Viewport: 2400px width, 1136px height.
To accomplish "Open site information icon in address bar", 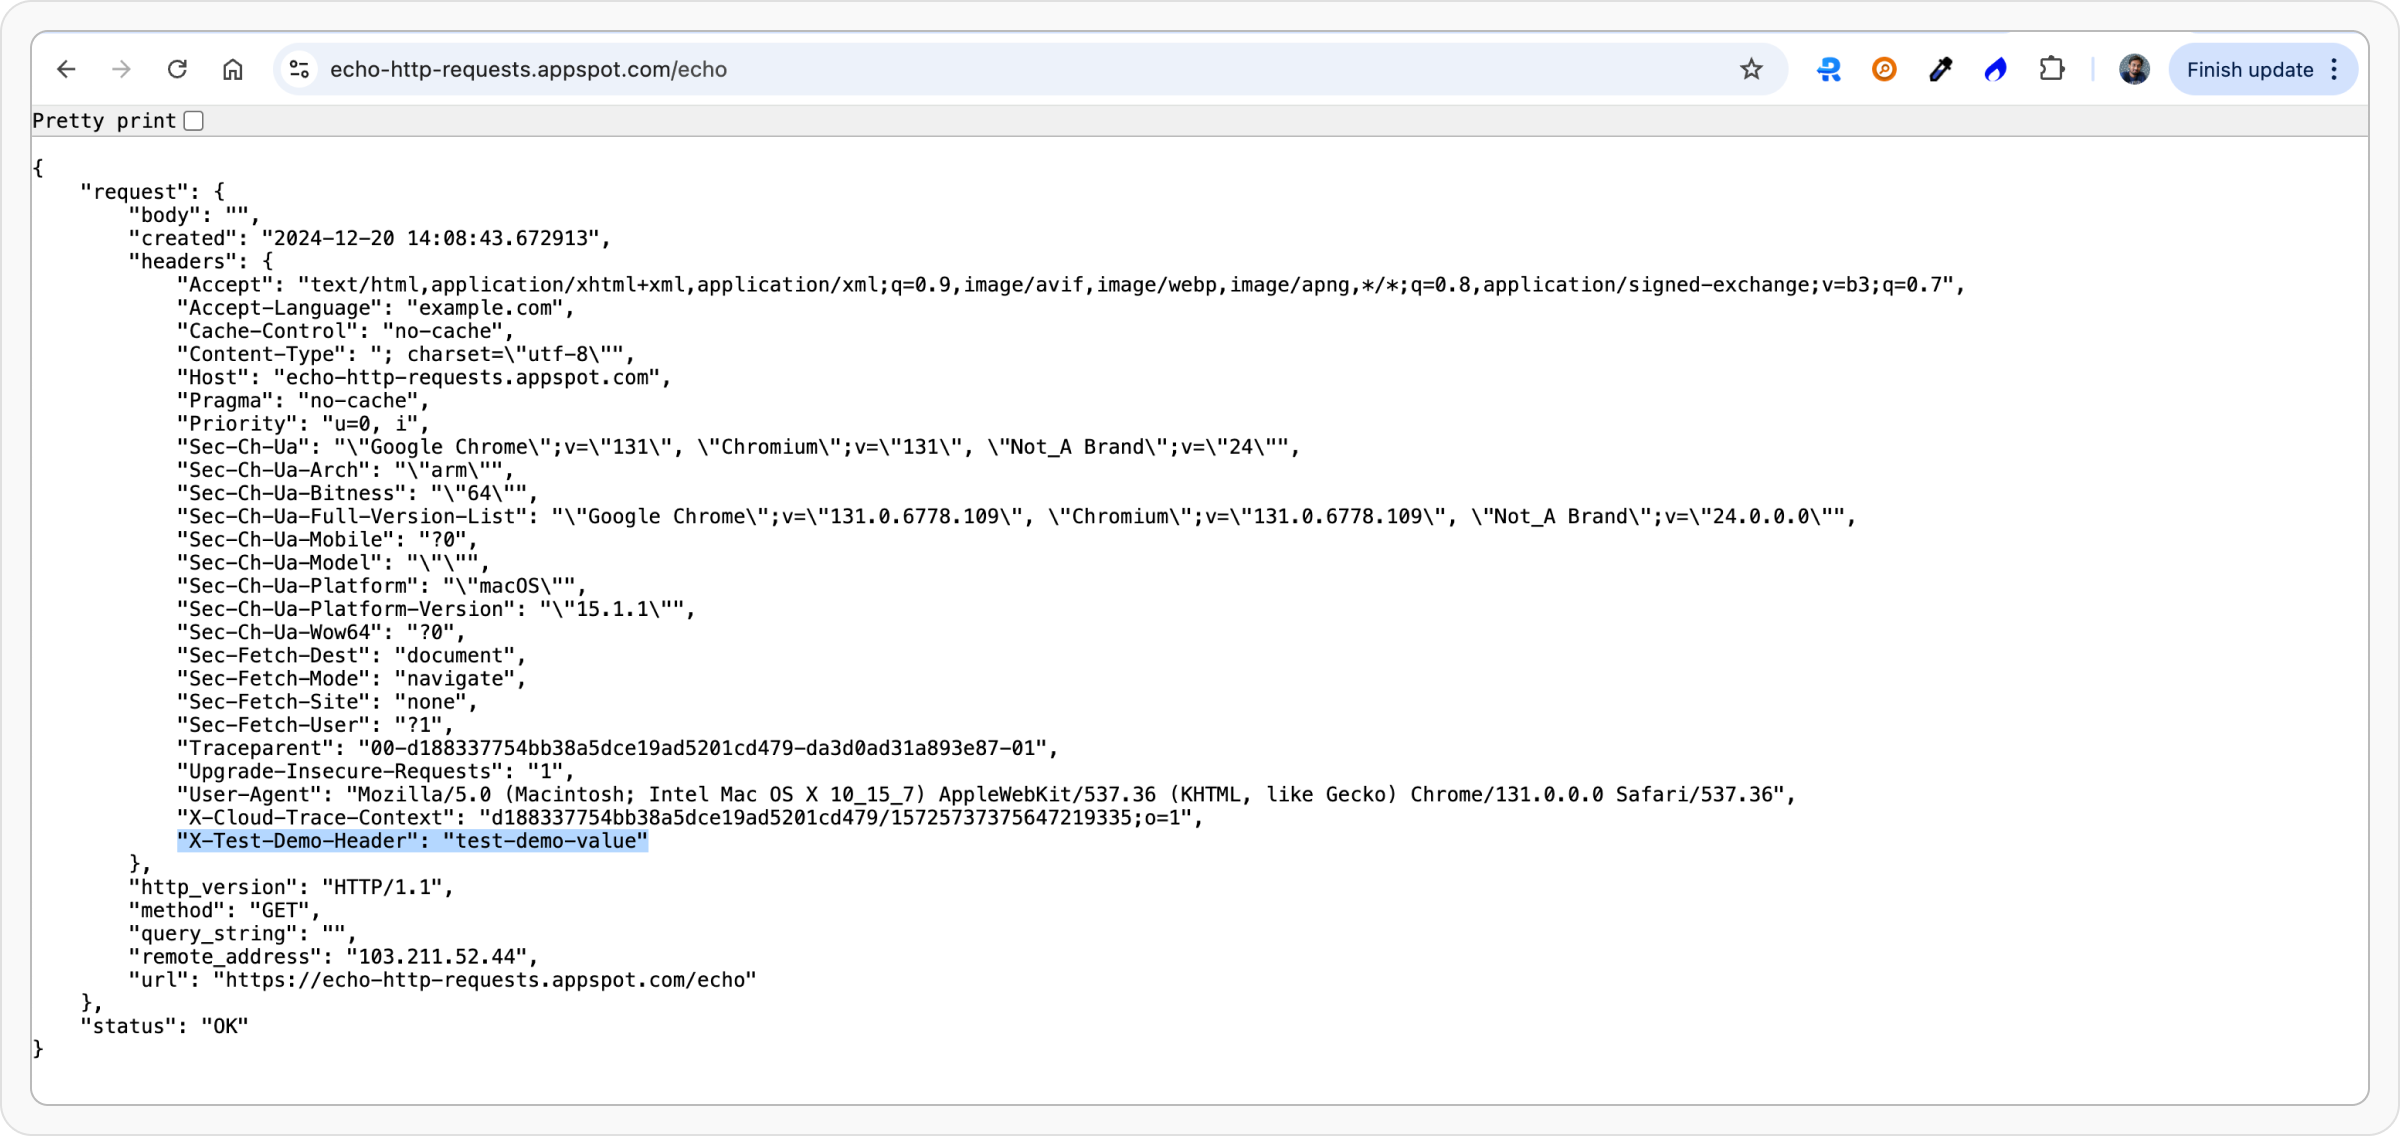I will [x=299, y=69].
